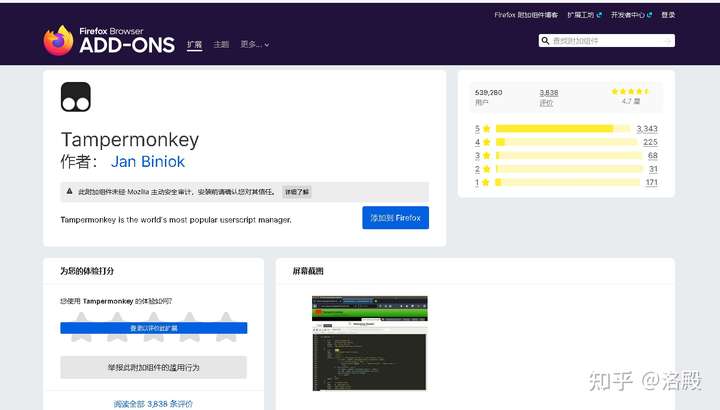The width and height of the screenshot is (720, 410).
Task: Open the 3,838 reviews count link
Action: [549, 93]
